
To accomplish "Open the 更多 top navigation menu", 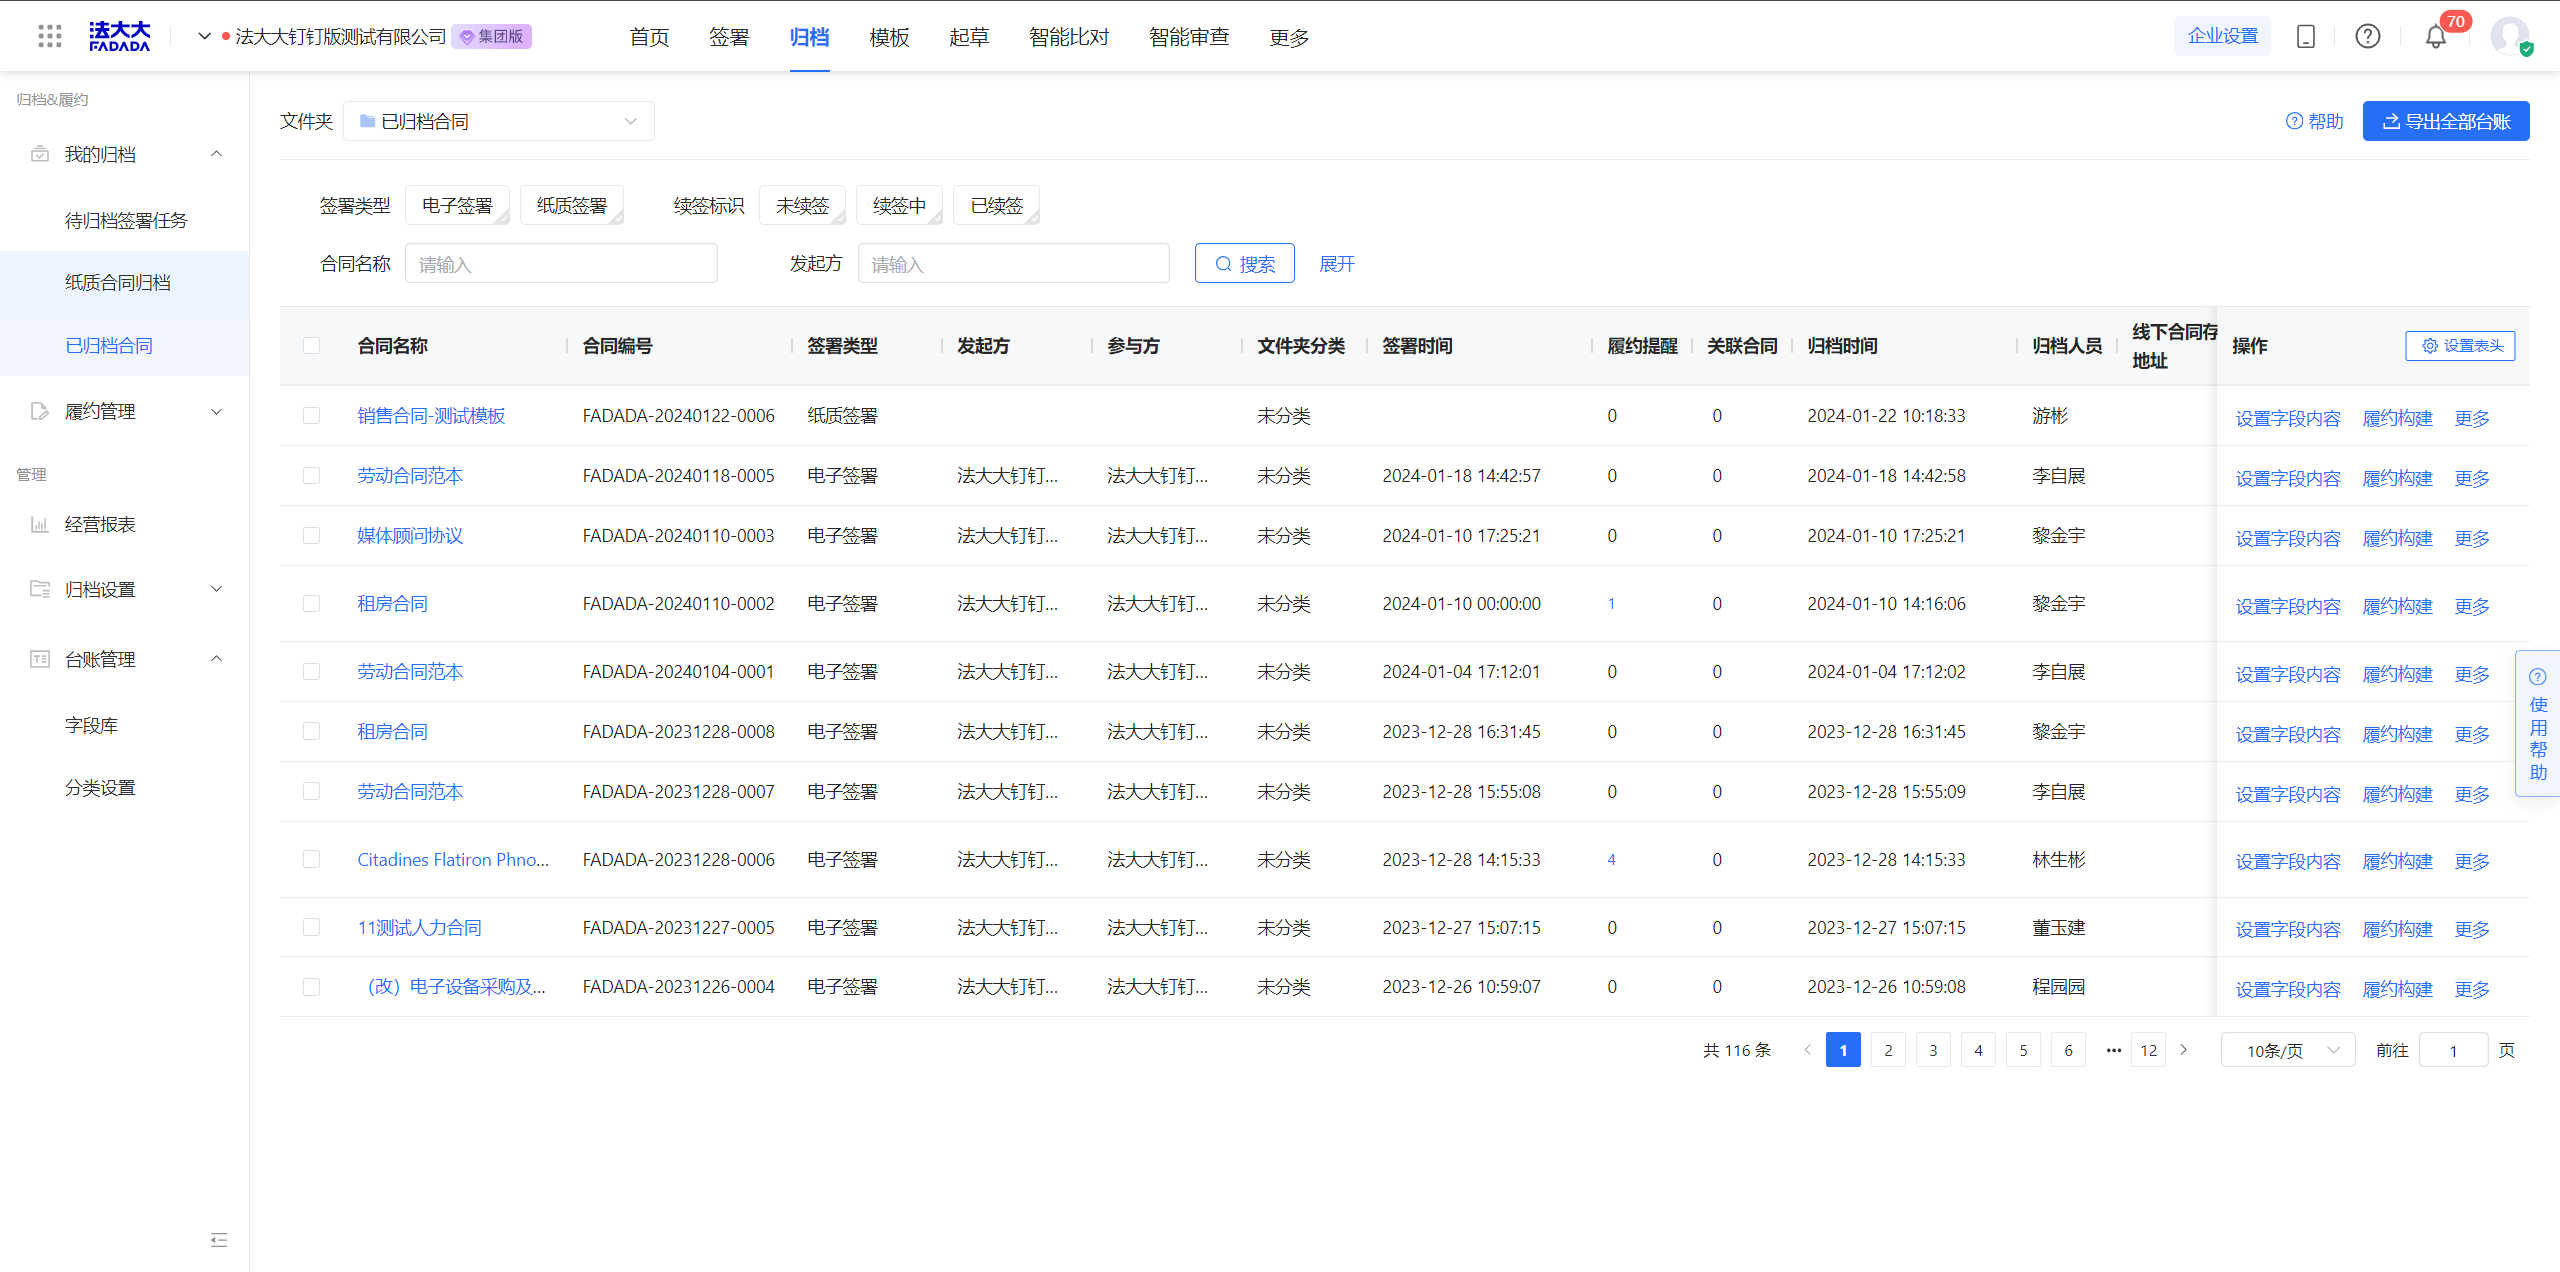I will 1289,37.
